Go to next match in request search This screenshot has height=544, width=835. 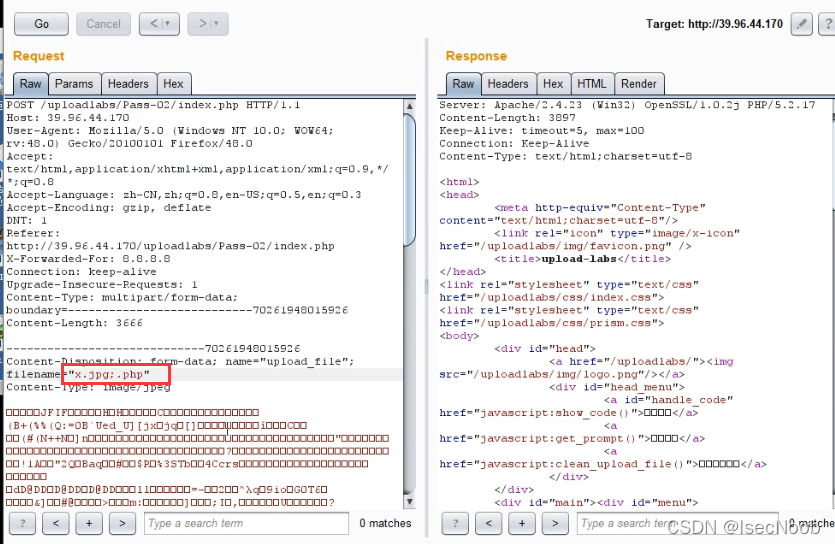coord(122,523)
